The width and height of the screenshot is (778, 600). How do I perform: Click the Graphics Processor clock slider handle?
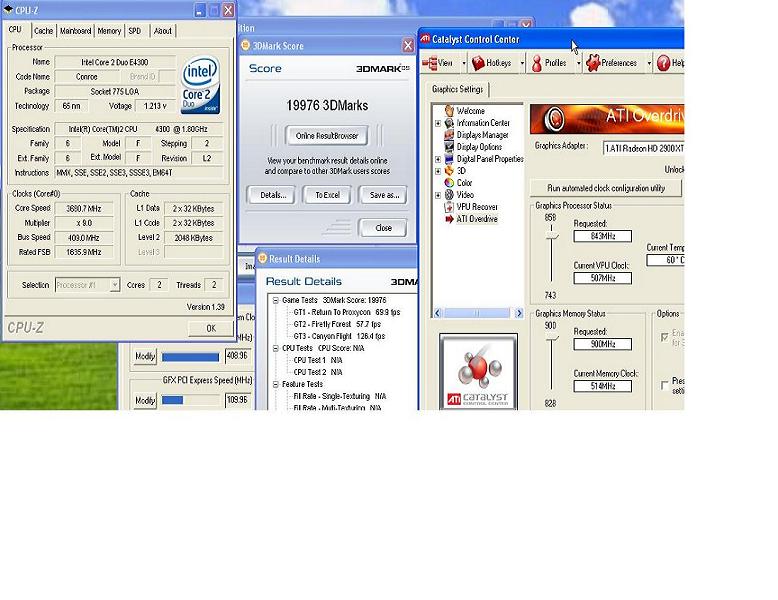(551, 236)
